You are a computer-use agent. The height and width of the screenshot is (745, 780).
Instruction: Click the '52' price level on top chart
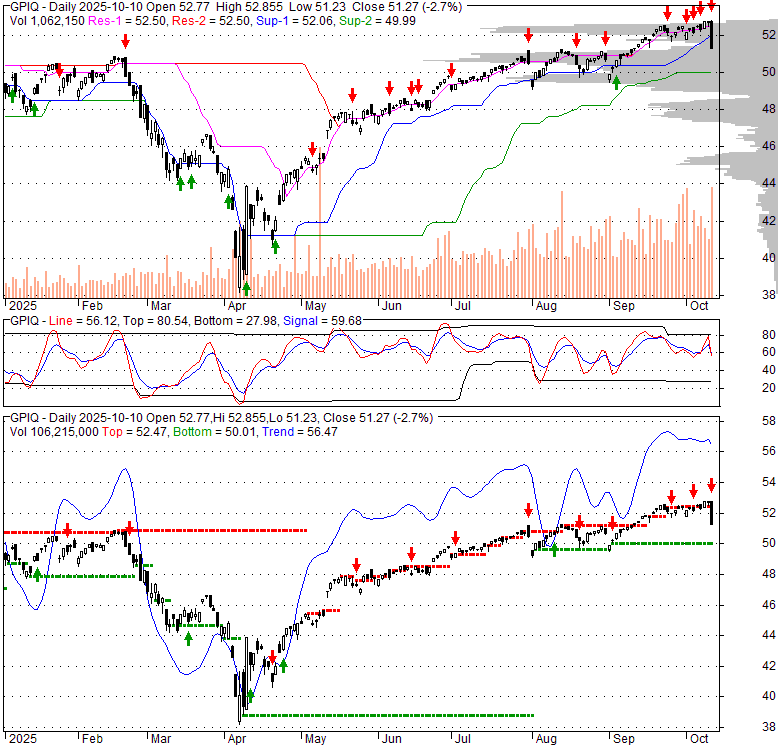point(769,34)
